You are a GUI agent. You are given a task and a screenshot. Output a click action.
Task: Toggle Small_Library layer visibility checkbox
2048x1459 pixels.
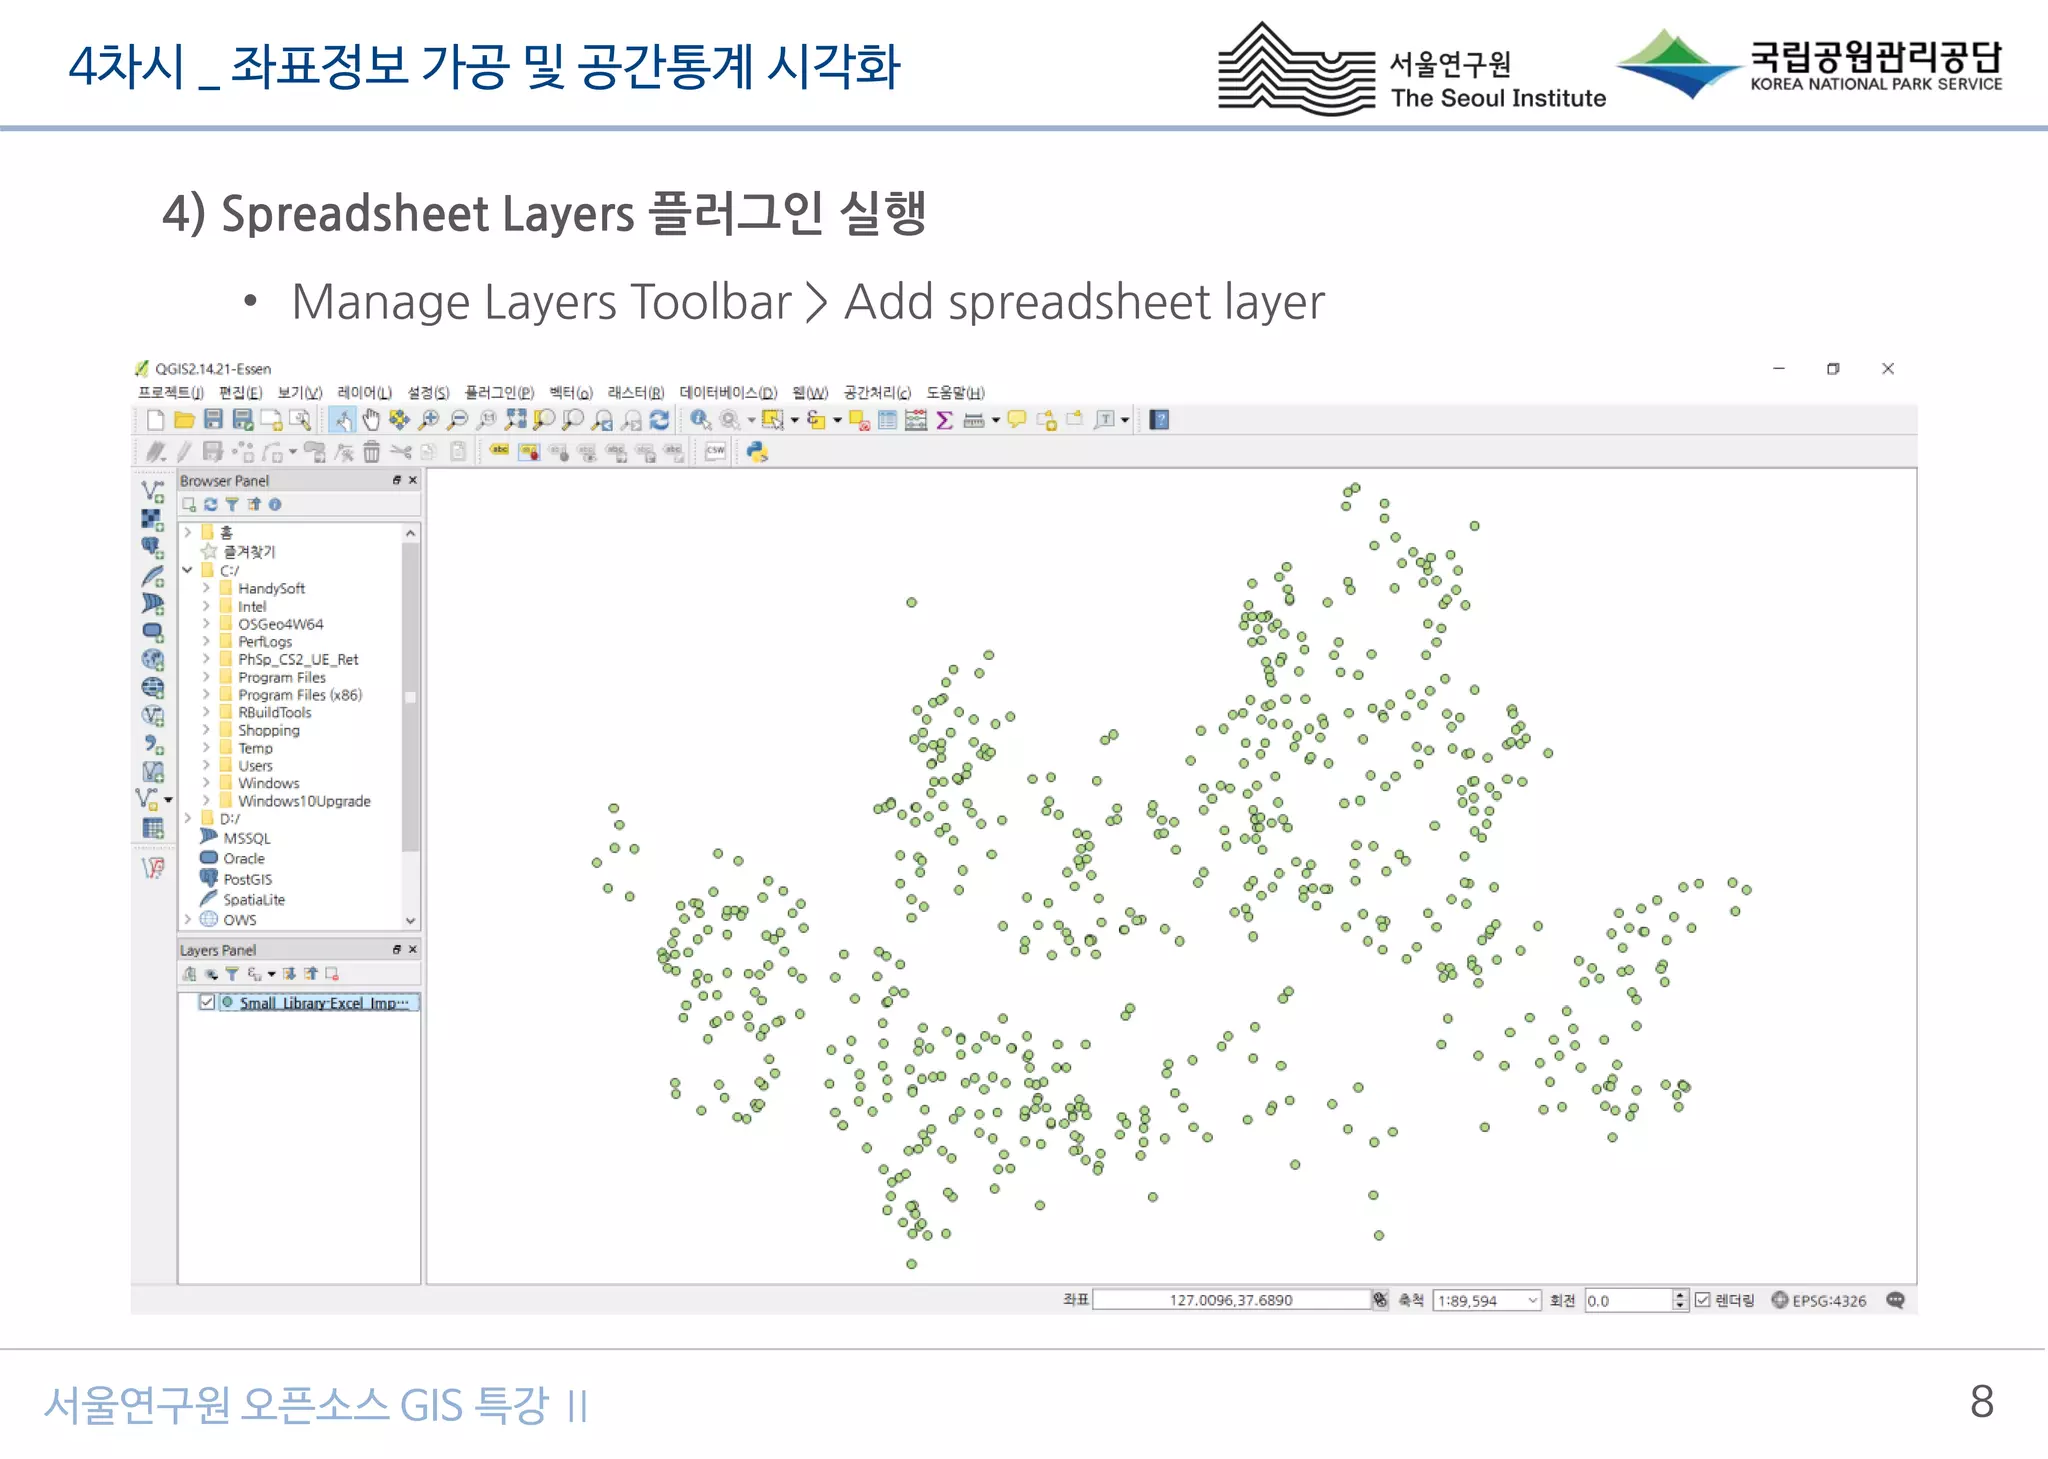click(207, 1002)
